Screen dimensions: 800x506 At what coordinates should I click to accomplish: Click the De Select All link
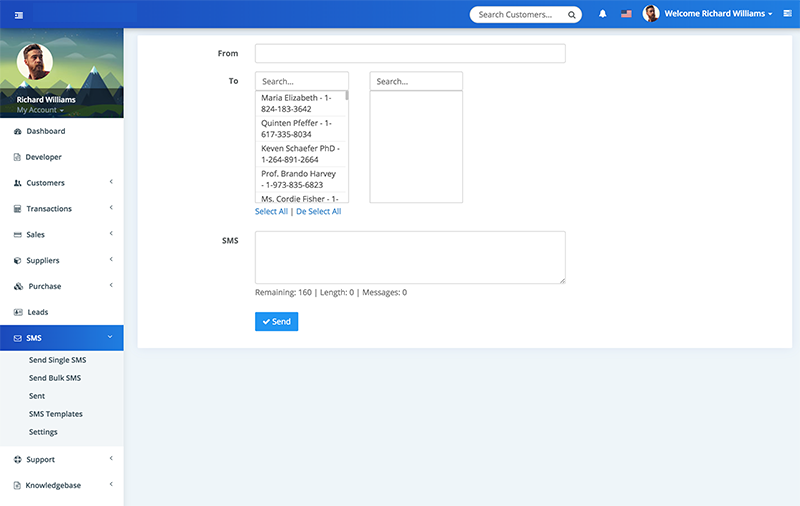point(318,211)
